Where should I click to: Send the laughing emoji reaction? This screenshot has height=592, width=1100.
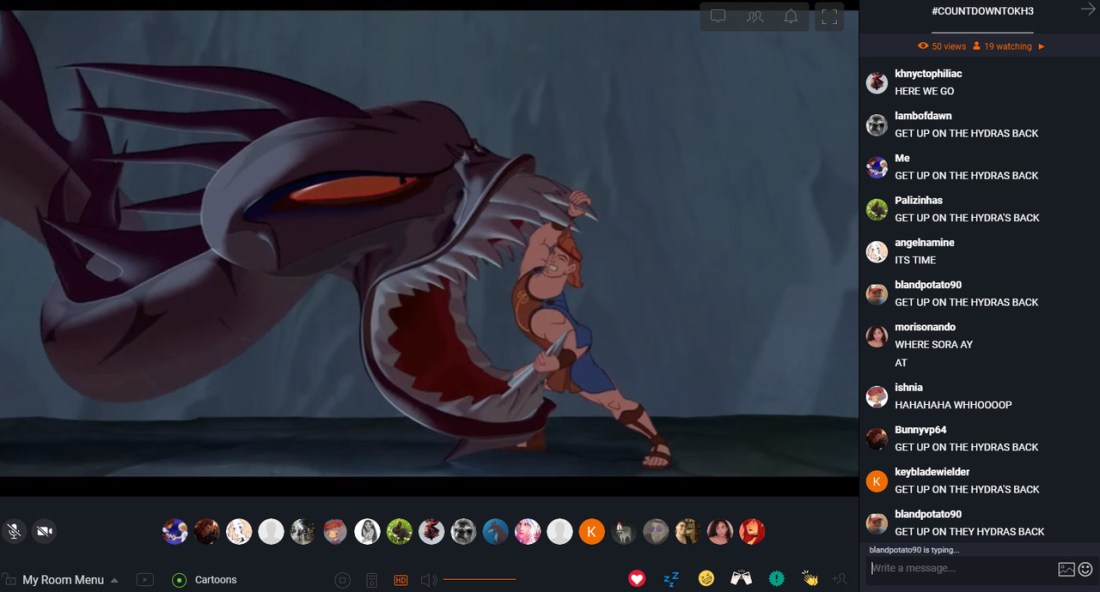coord(706,579)
